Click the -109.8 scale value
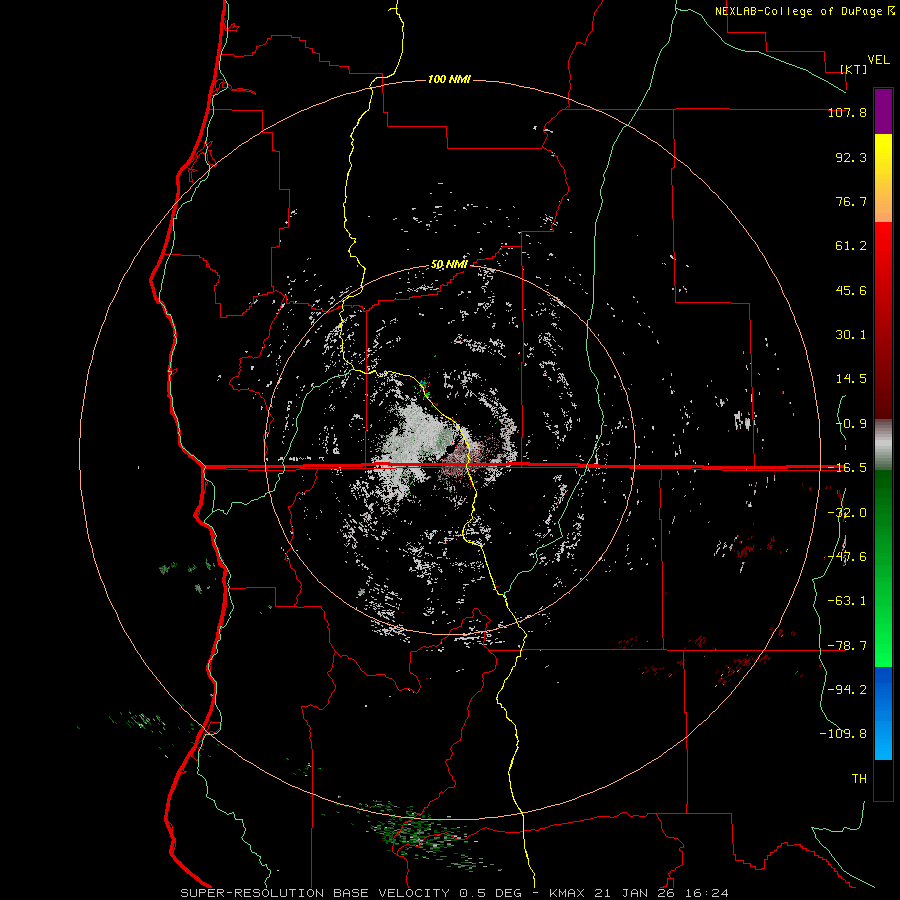Screen dimensions: 900x900 (x=843, y=734)
